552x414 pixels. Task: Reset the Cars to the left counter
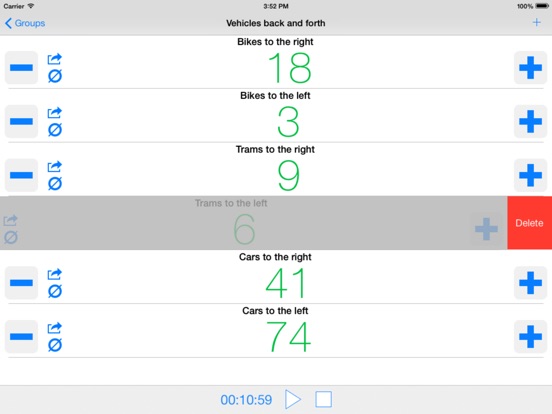coord(55,345)
